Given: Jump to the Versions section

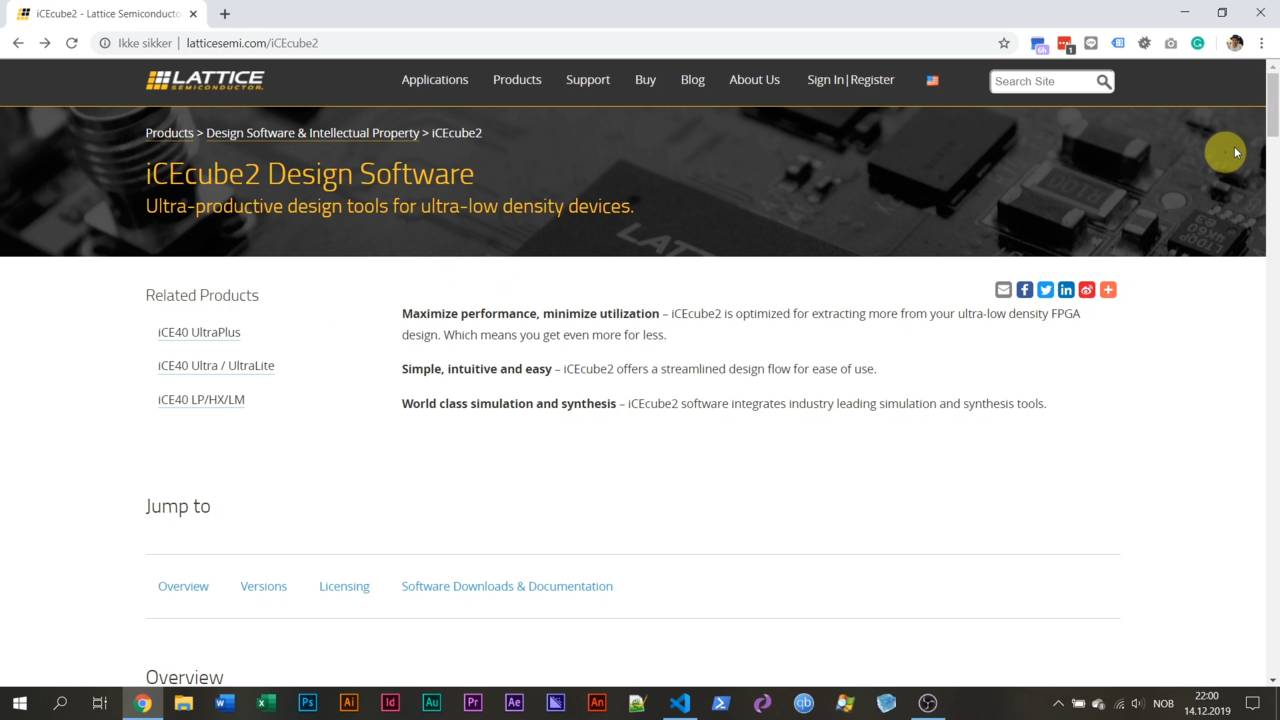Looking at the screenshot, I should click(x=263, y=586).
